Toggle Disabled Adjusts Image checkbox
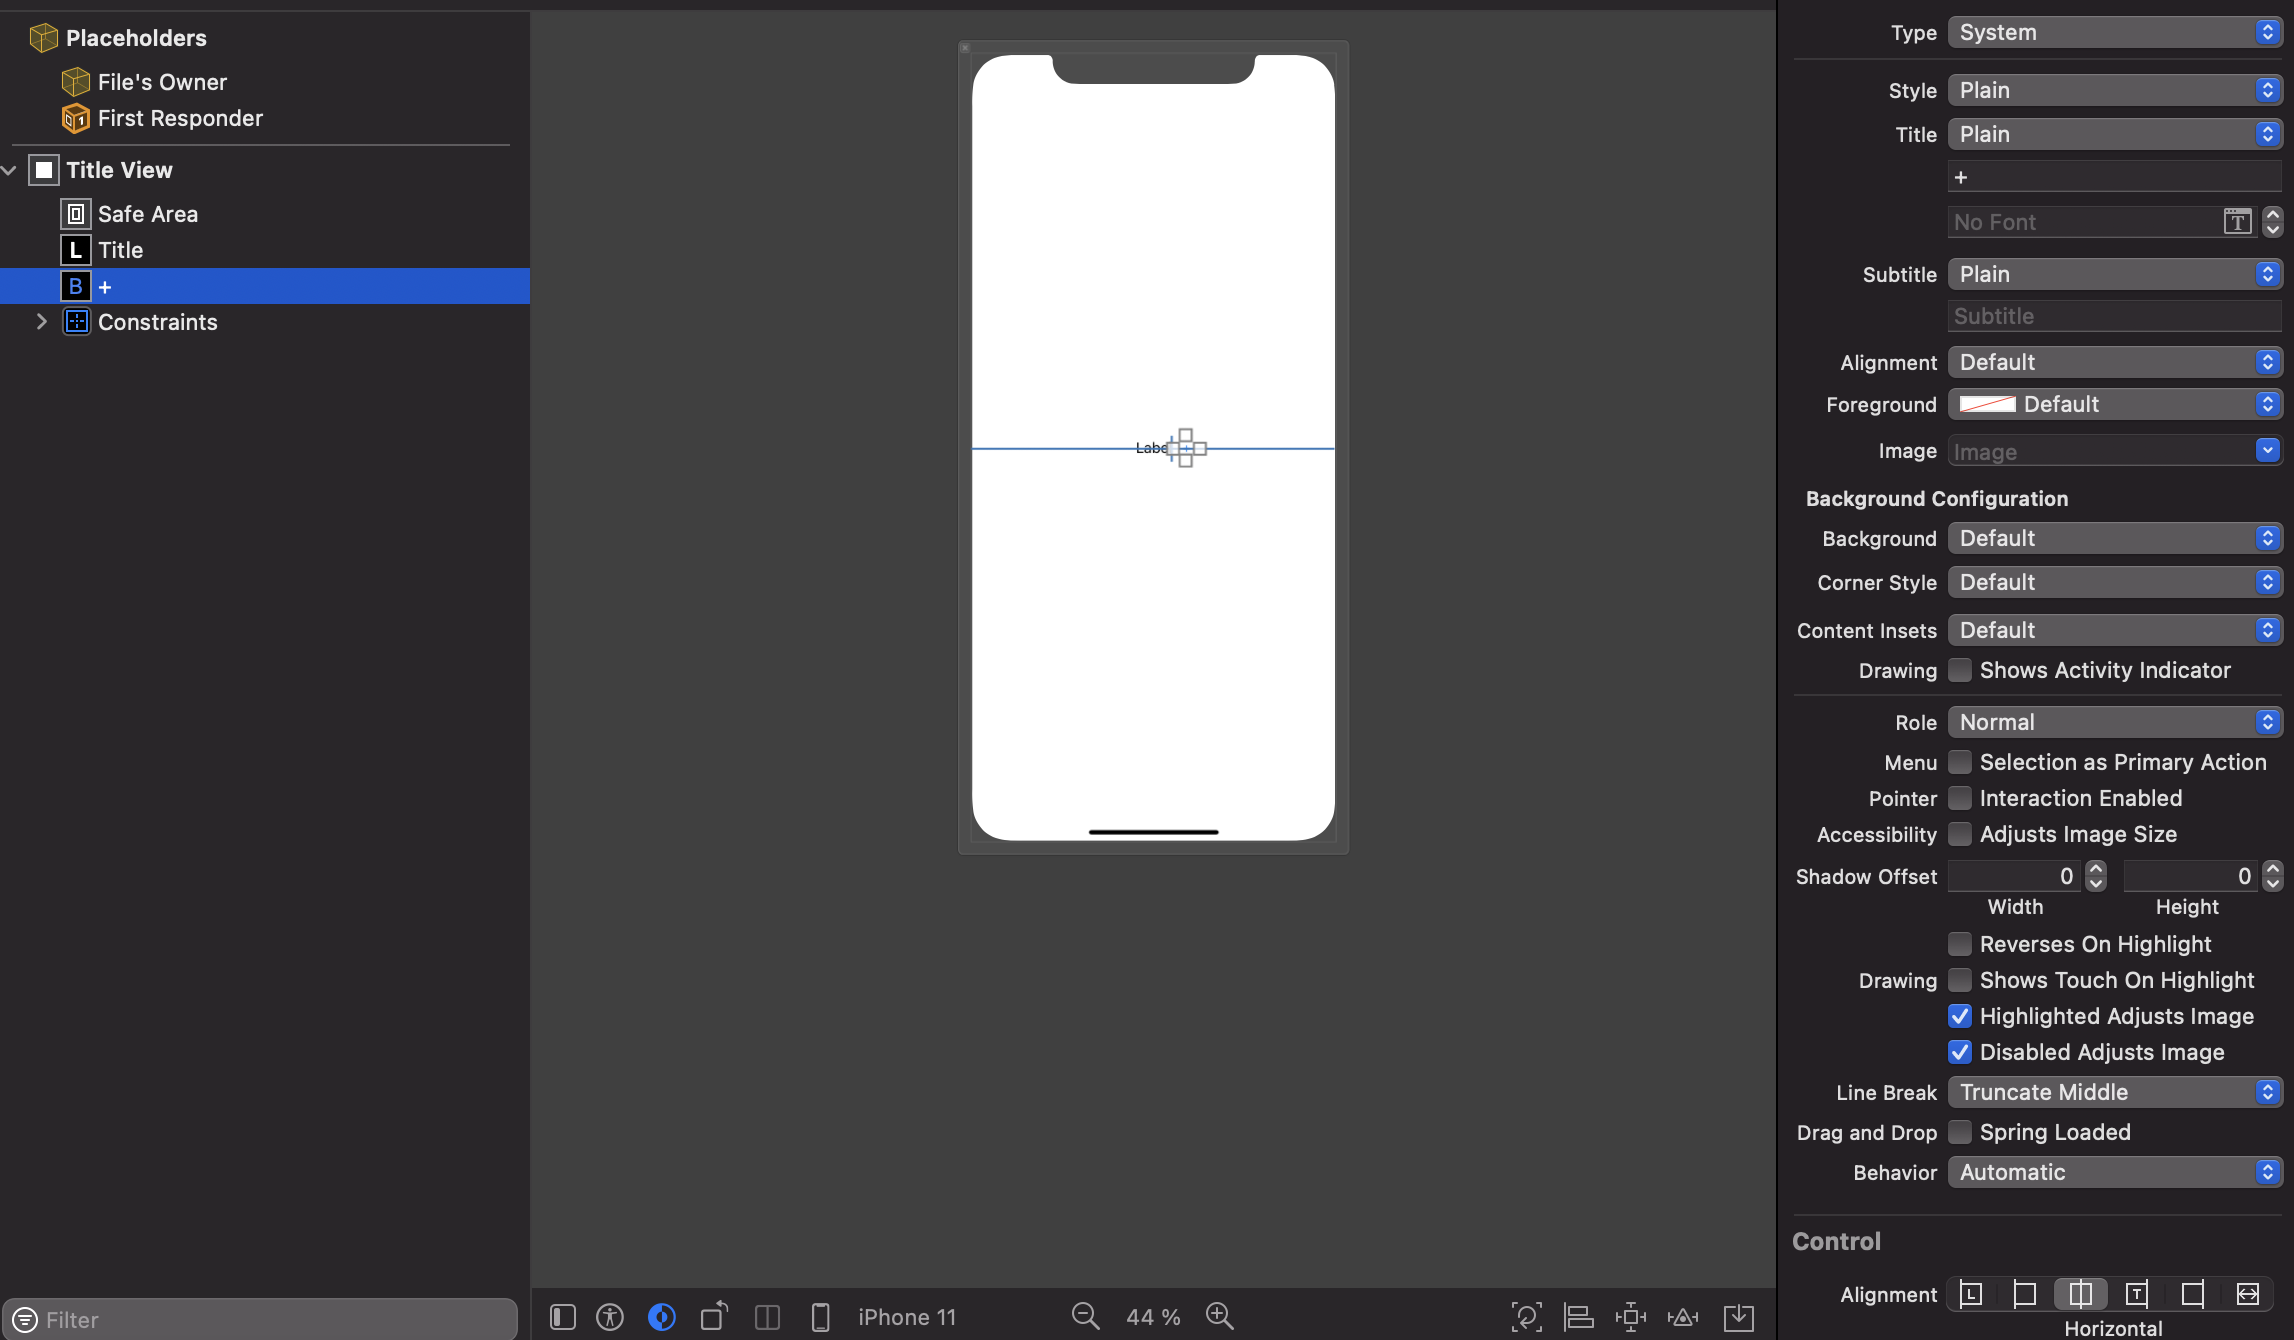The width and height of the screenshot is (2294, 1340). [1959, 1051]
